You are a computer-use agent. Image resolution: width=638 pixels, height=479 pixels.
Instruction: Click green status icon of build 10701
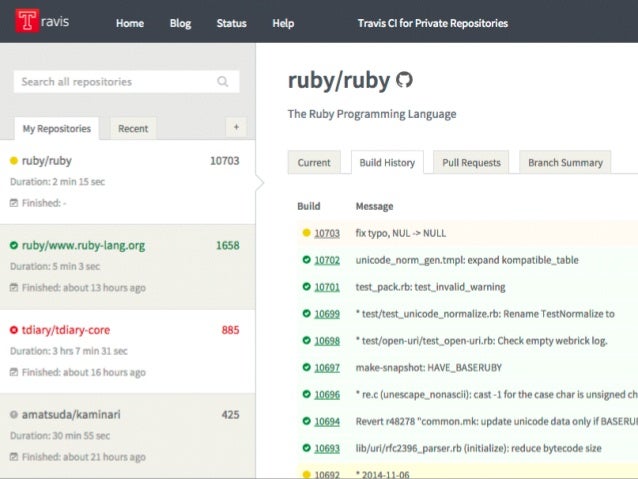(x=306, y=287)
